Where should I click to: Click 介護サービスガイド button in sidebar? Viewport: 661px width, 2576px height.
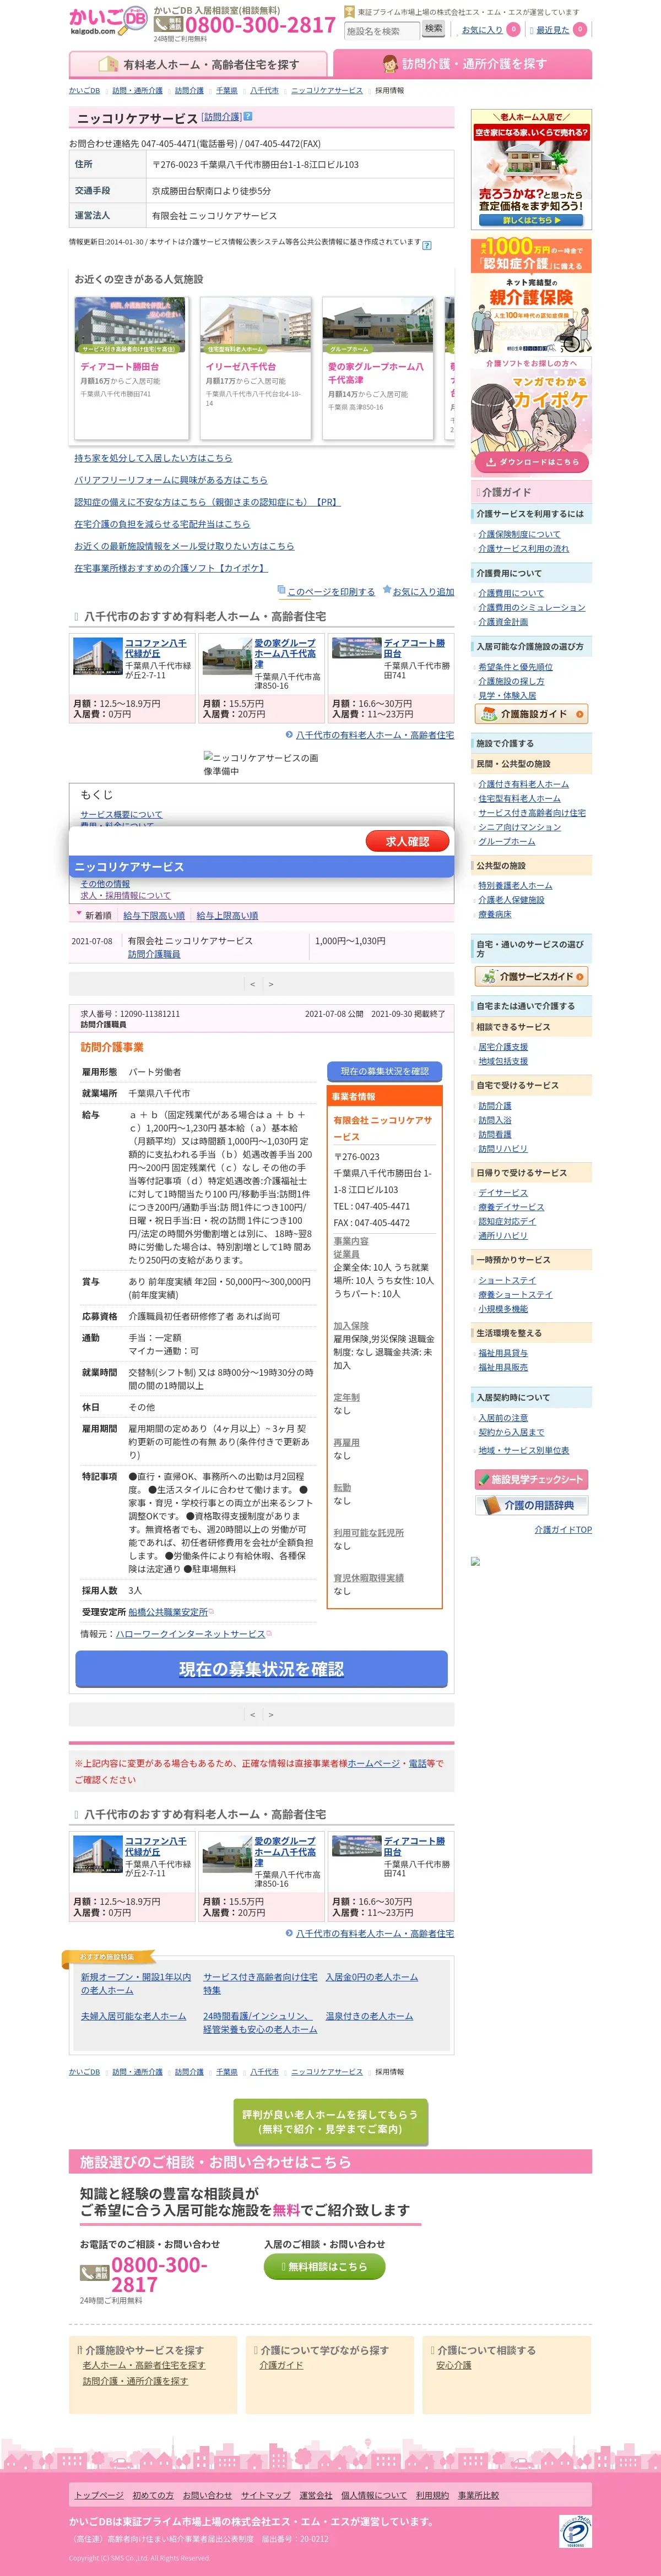coord(531,977)
